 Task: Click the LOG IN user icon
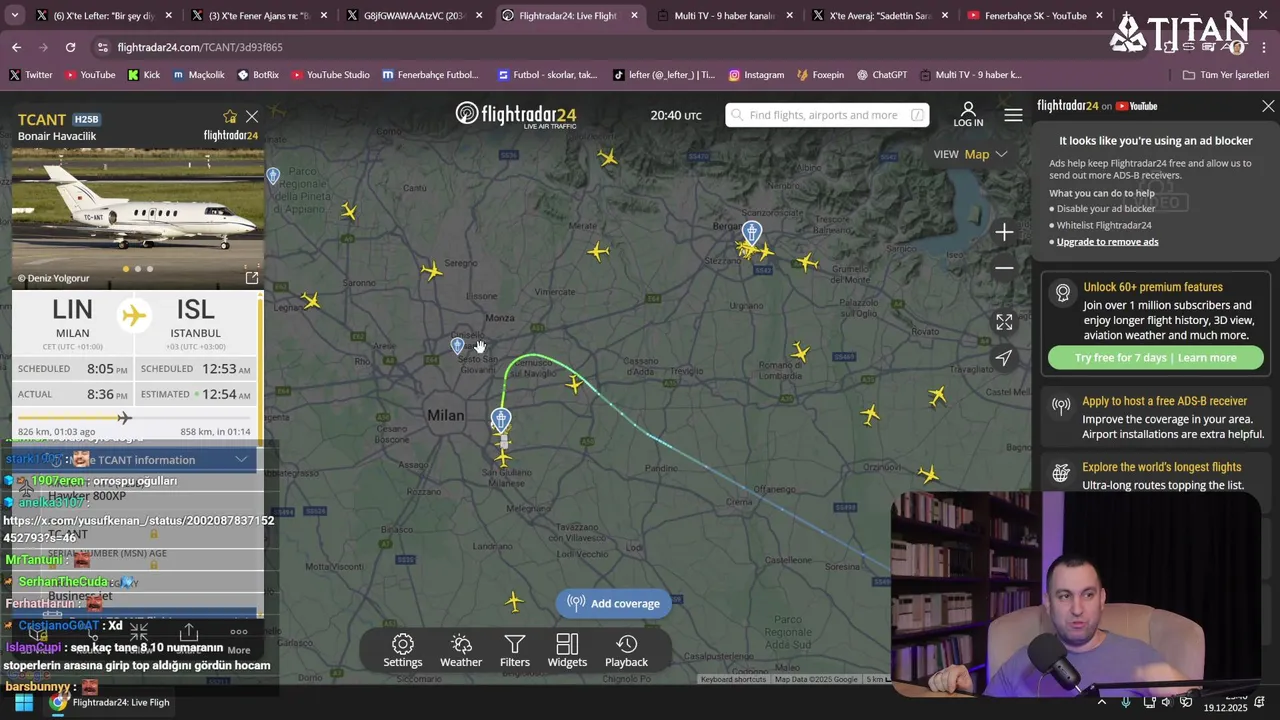pyautogui.click(x=968, y=114)
